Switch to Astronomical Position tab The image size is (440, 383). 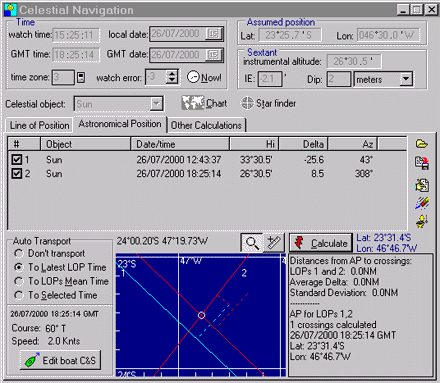coord(120,124)
